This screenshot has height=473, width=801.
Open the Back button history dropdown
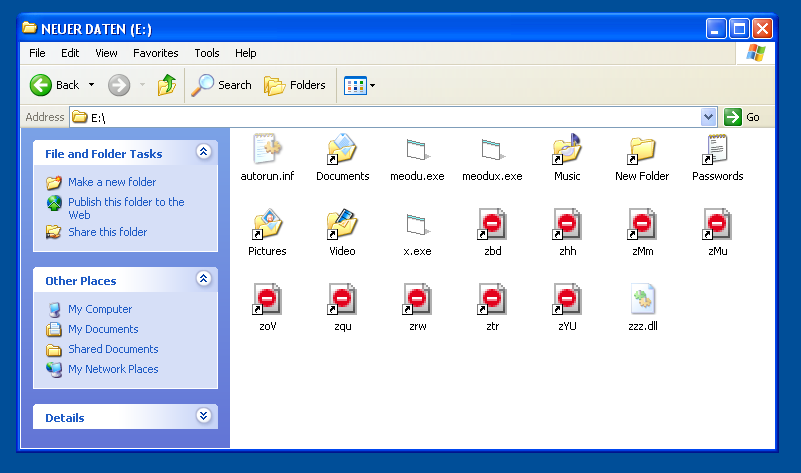point(92,85)
